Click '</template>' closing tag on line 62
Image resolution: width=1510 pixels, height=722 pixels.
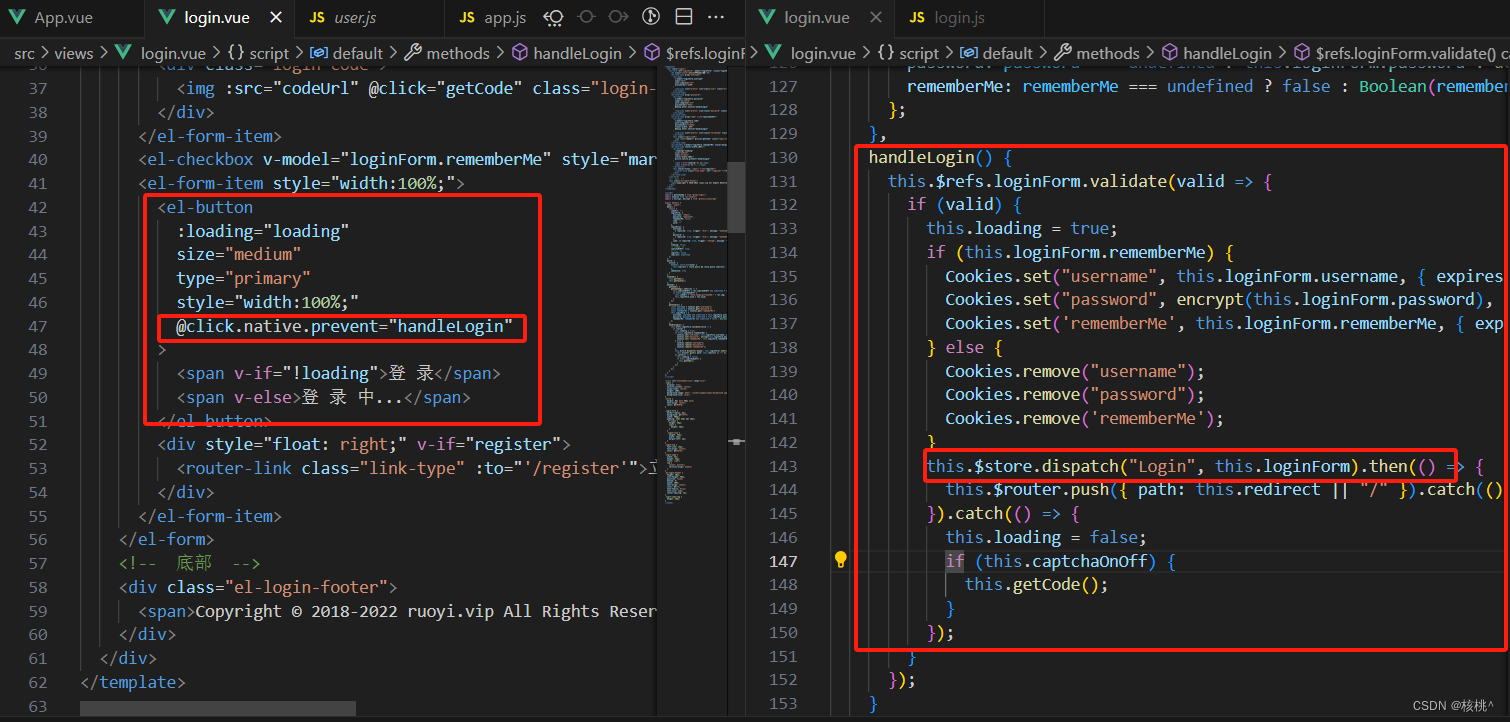click(133, 682)
